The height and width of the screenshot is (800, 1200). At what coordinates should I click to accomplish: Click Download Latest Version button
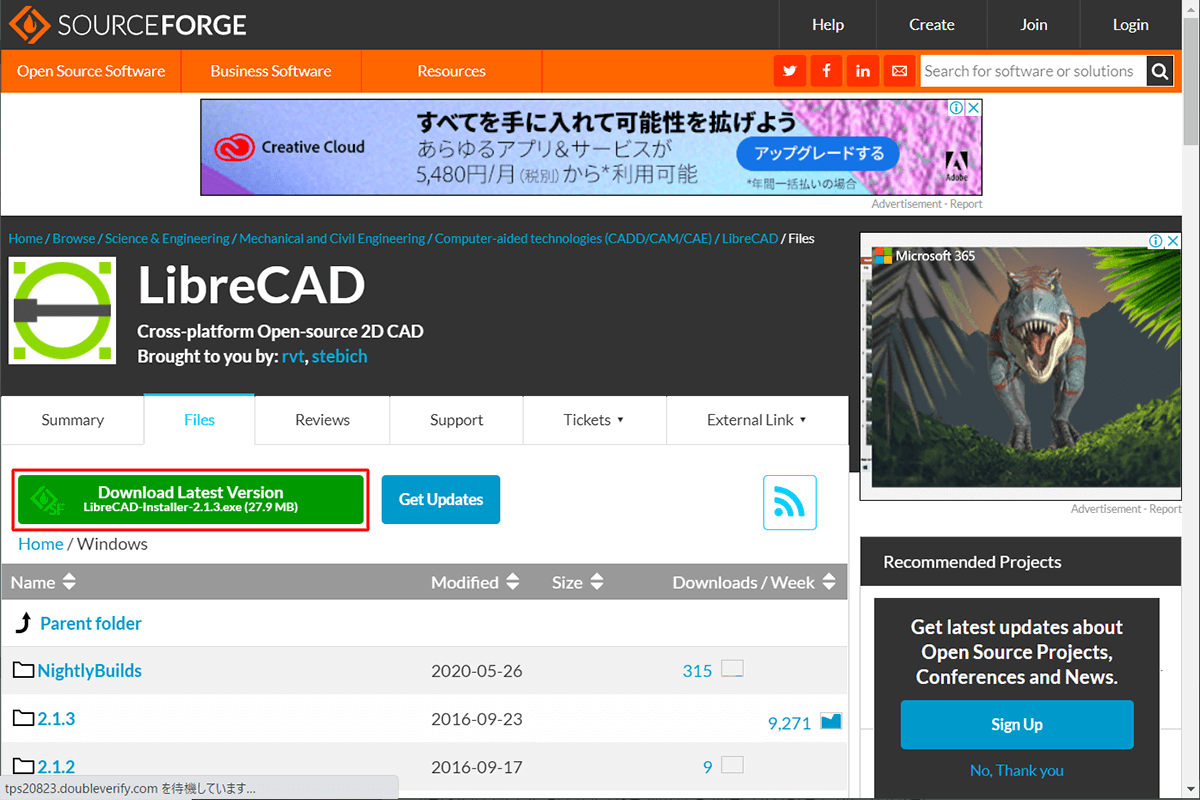tap(191, 499)
